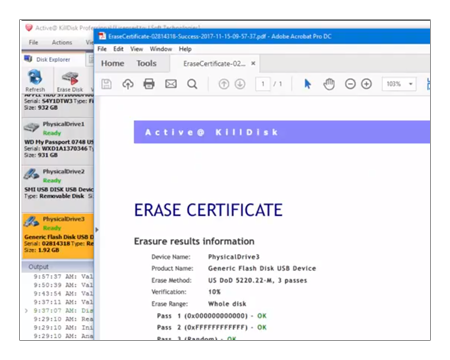Click the first 9:29:10 AM log line
The width and height of the screenshot is (450, 360).
(x=63, y=319)
